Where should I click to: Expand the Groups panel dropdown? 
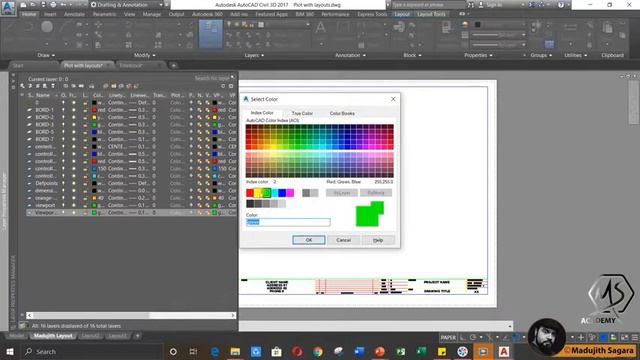[541, 55]
